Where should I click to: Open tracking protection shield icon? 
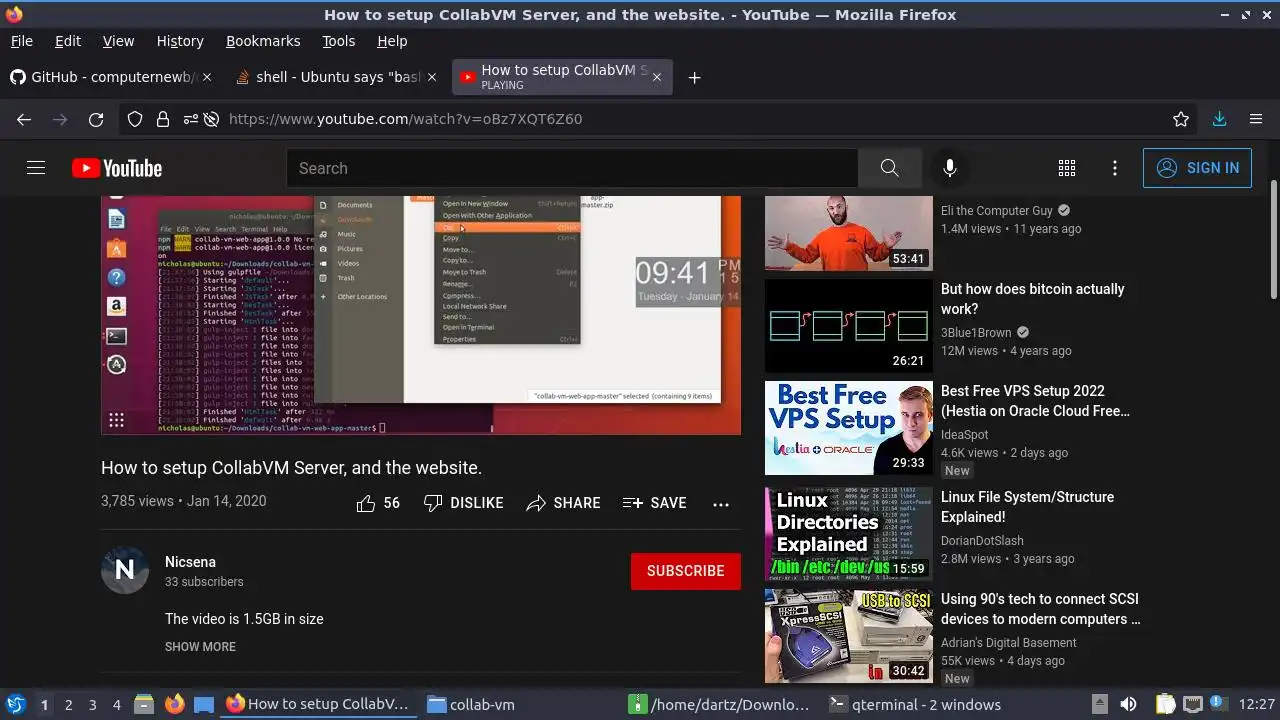[135, 119]
